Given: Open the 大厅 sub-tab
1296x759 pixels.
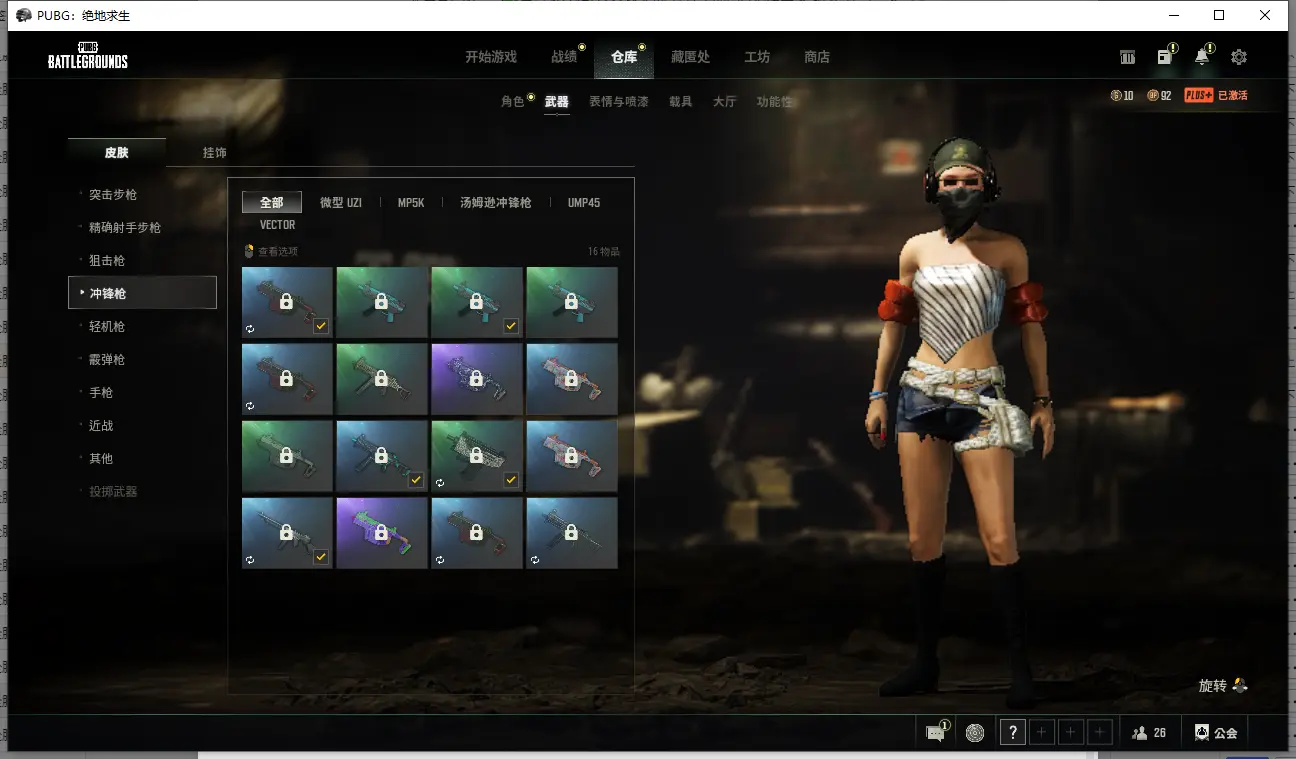Looking at the screenshot, I should pyautogui.click(x=725, y=102).
